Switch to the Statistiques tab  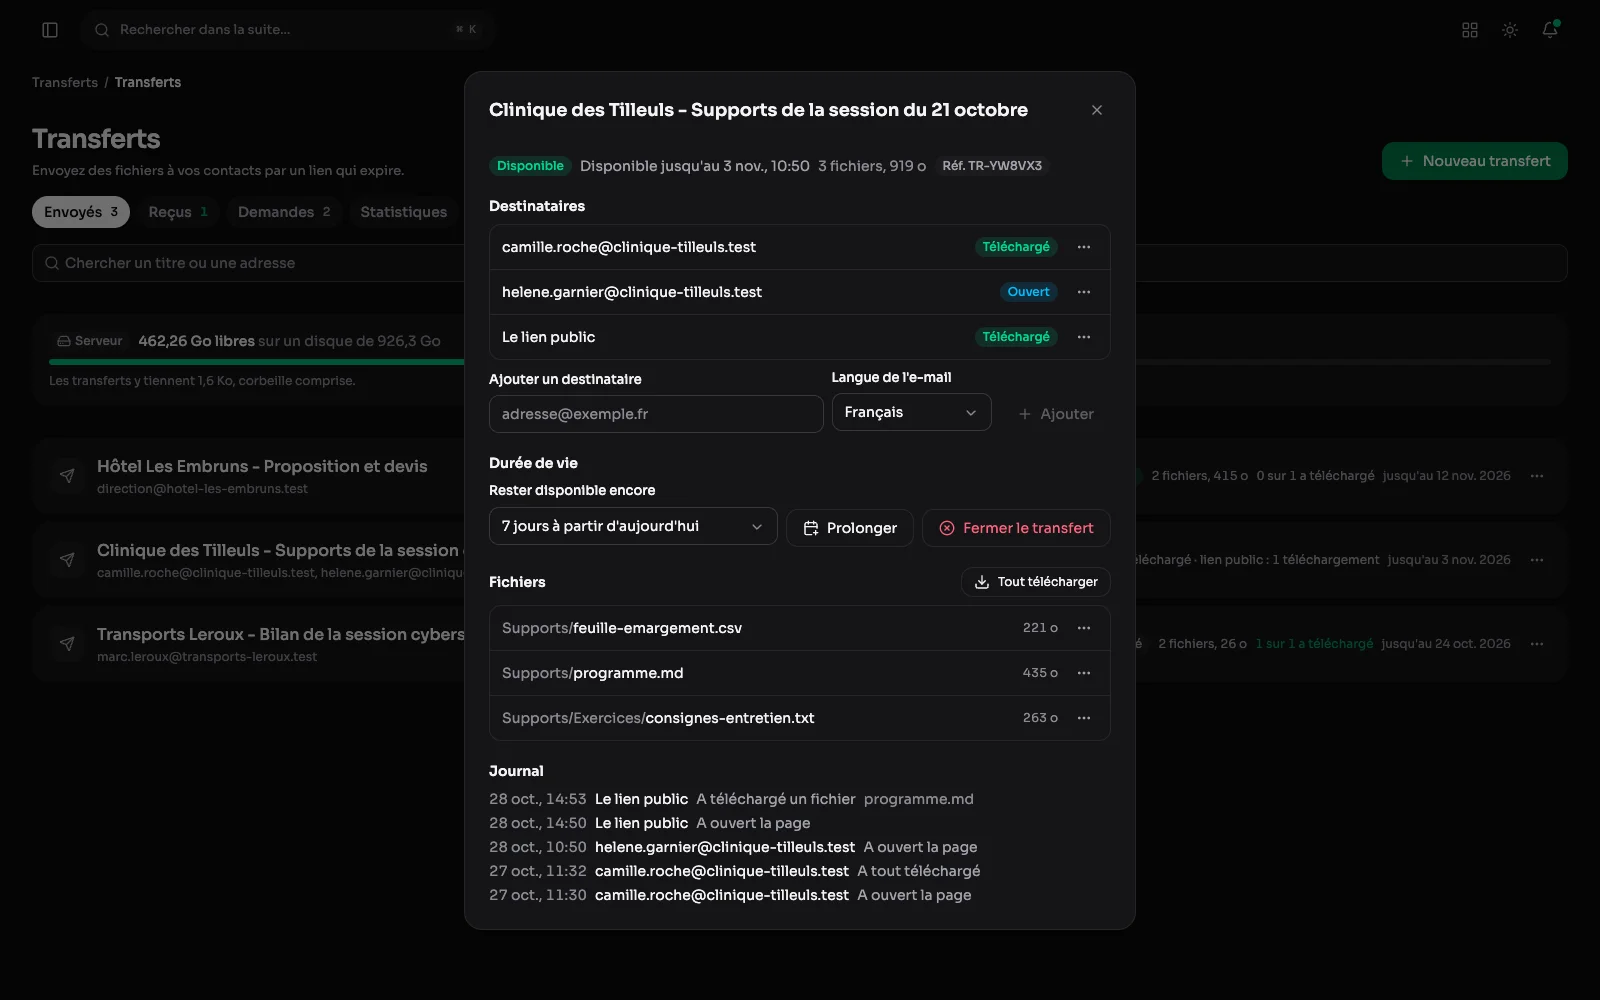[x=403, y=212]
